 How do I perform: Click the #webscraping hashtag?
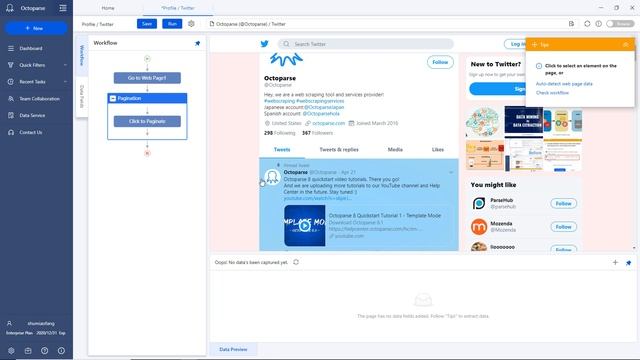point(279,101)
